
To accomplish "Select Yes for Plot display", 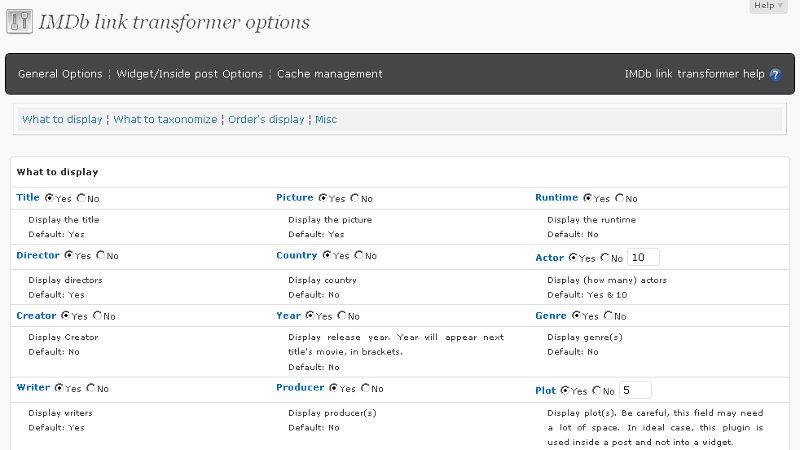I will point(565,390).
